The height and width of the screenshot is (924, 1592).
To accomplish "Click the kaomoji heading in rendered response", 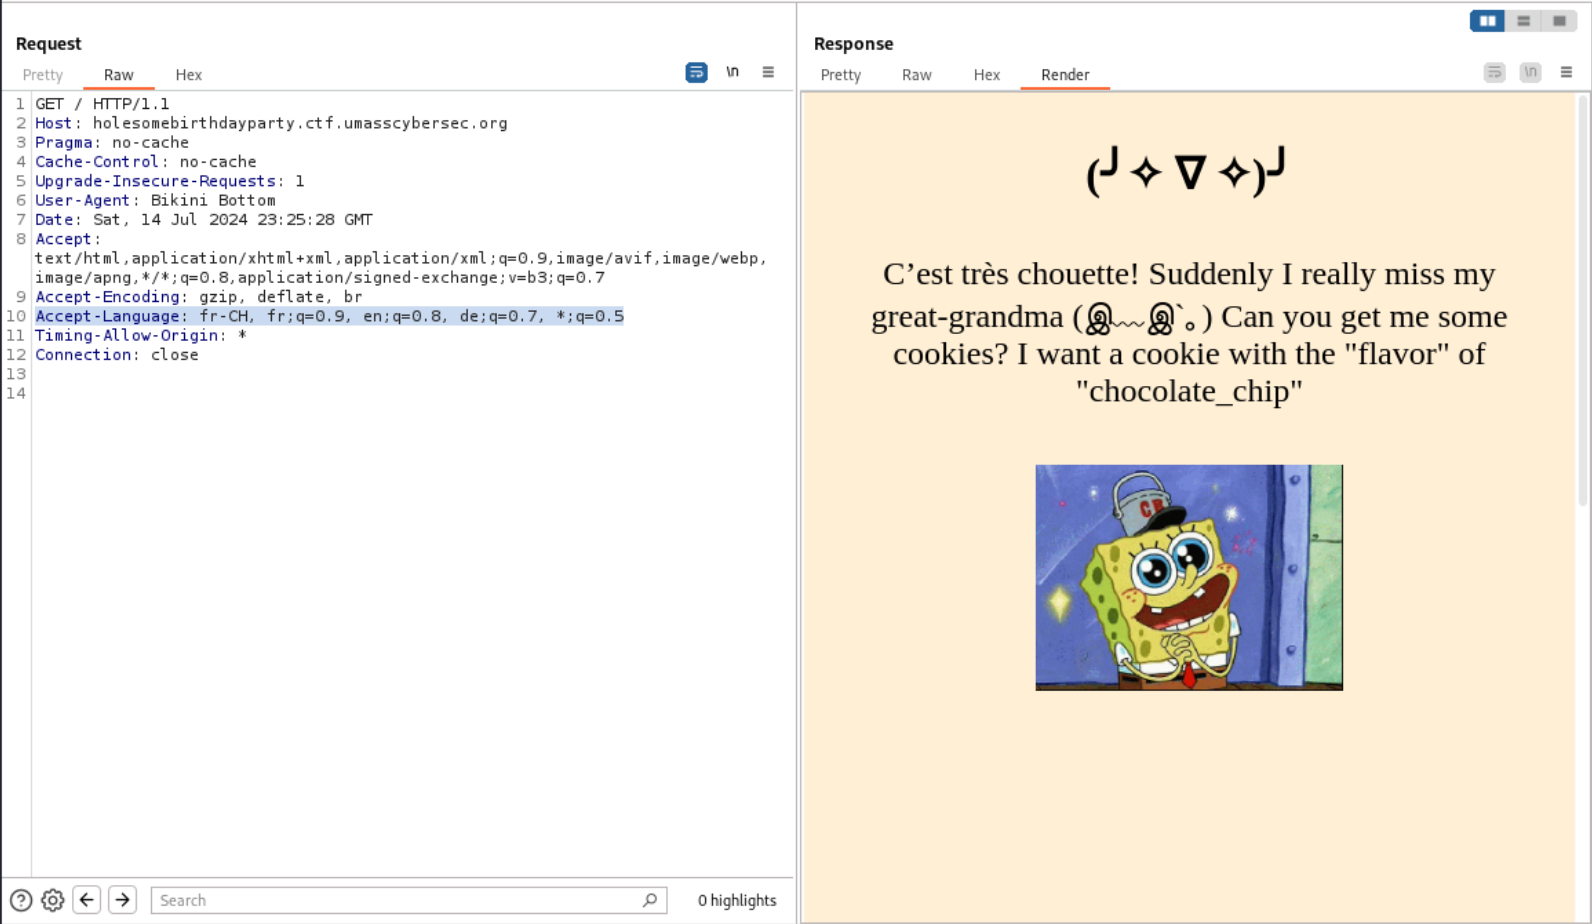I will [x=1186, y=171].
